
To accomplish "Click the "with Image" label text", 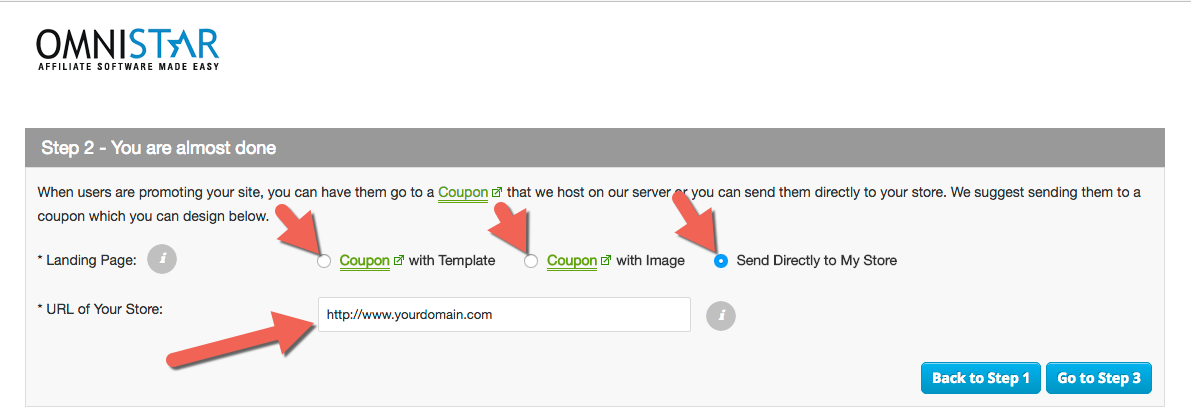I will click(650, 261).
